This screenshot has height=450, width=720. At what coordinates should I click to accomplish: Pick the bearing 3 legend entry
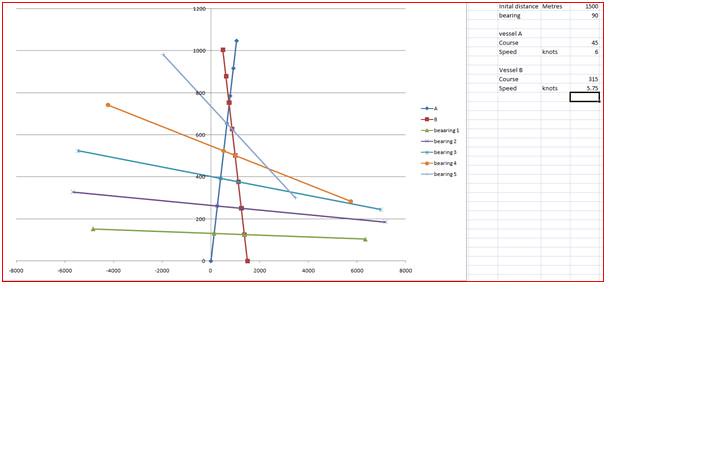(445, 152)
